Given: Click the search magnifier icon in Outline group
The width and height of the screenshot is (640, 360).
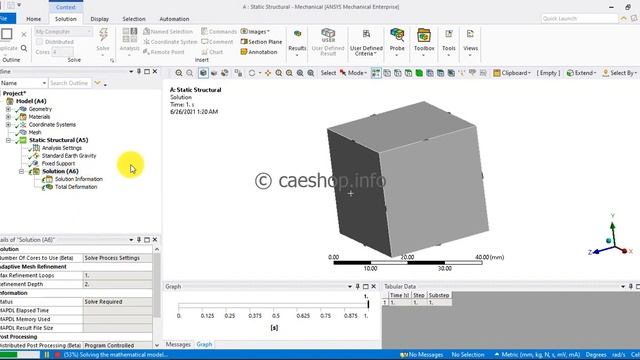Looking at the screenshot, I should [x=24, y=48].
